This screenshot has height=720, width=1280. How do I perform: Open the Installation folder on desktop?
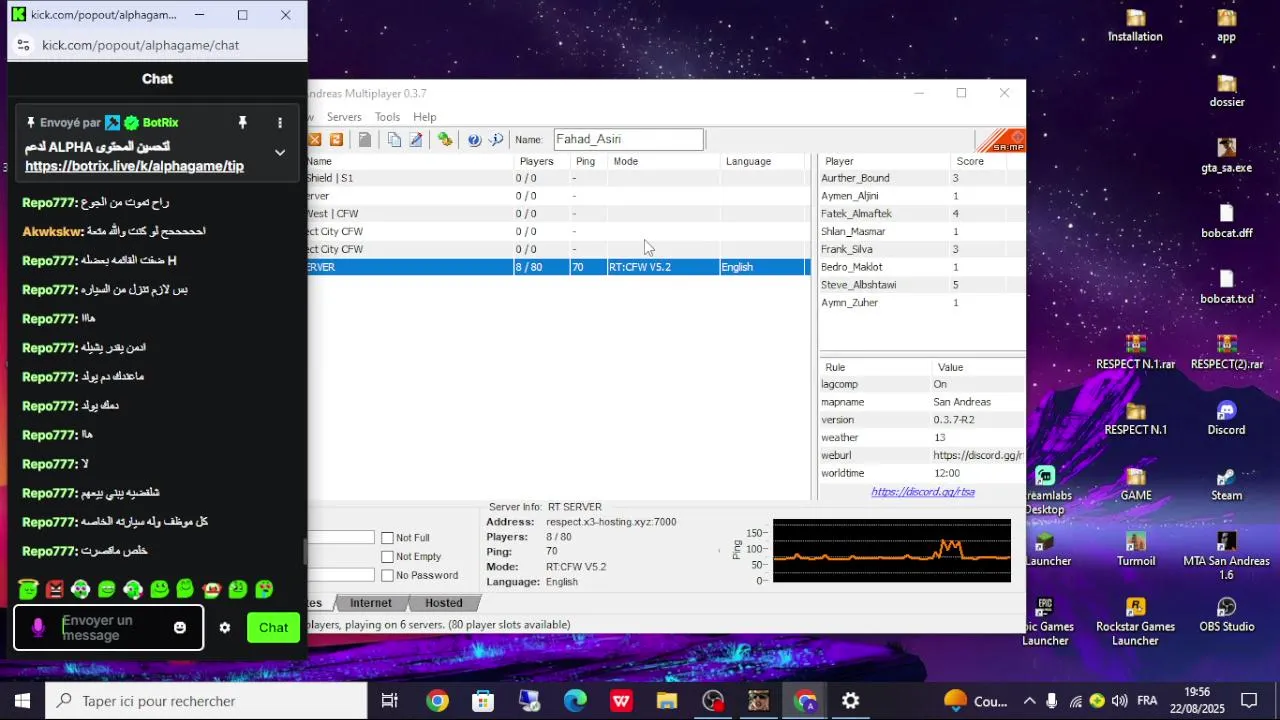(x=1135, y=25)
